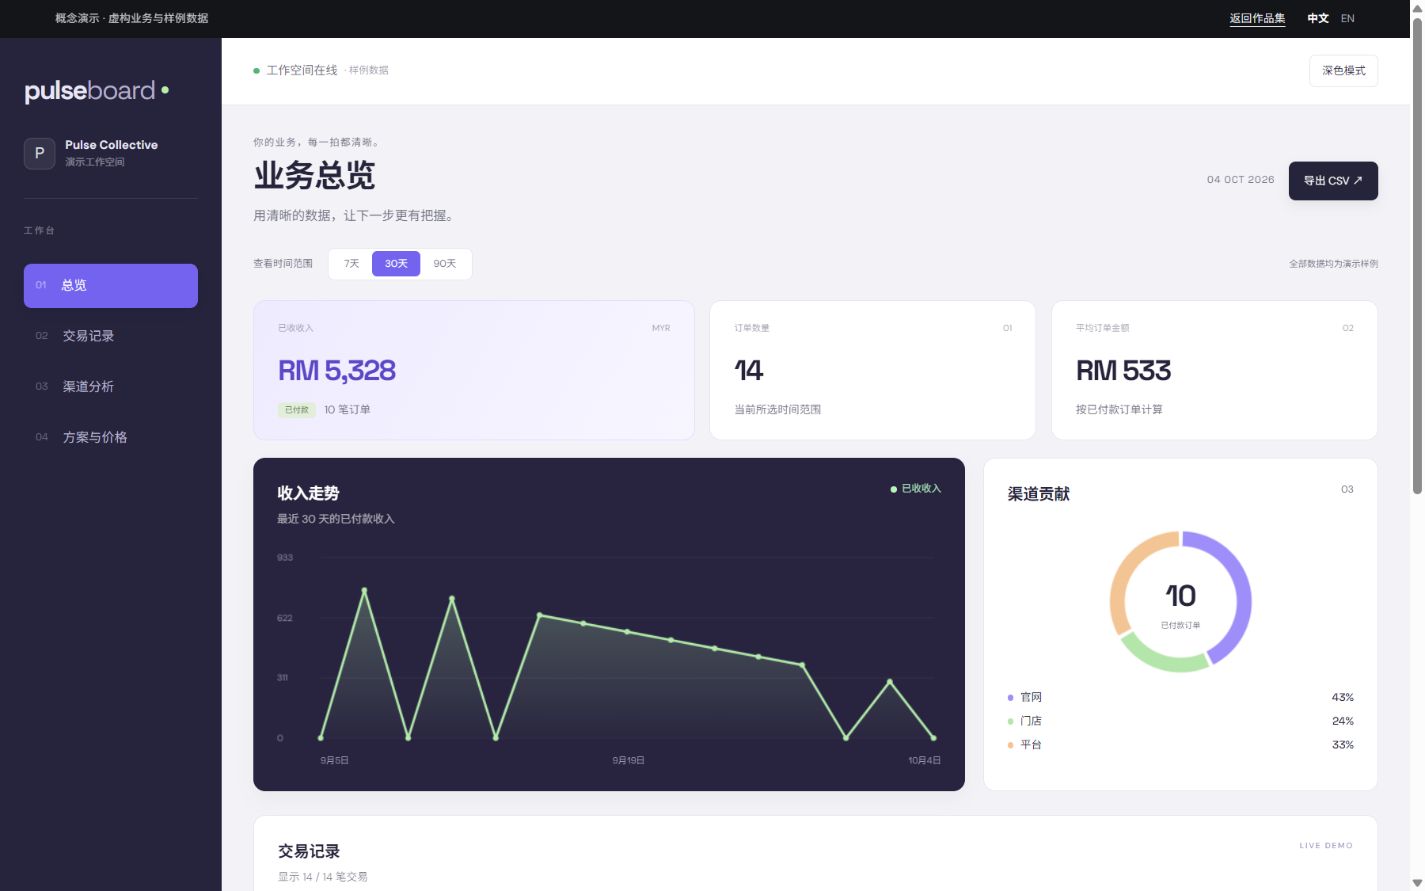Click the pulseboard logo
The height and width of the screenshot is (891, 1425).
coord(97,91)
